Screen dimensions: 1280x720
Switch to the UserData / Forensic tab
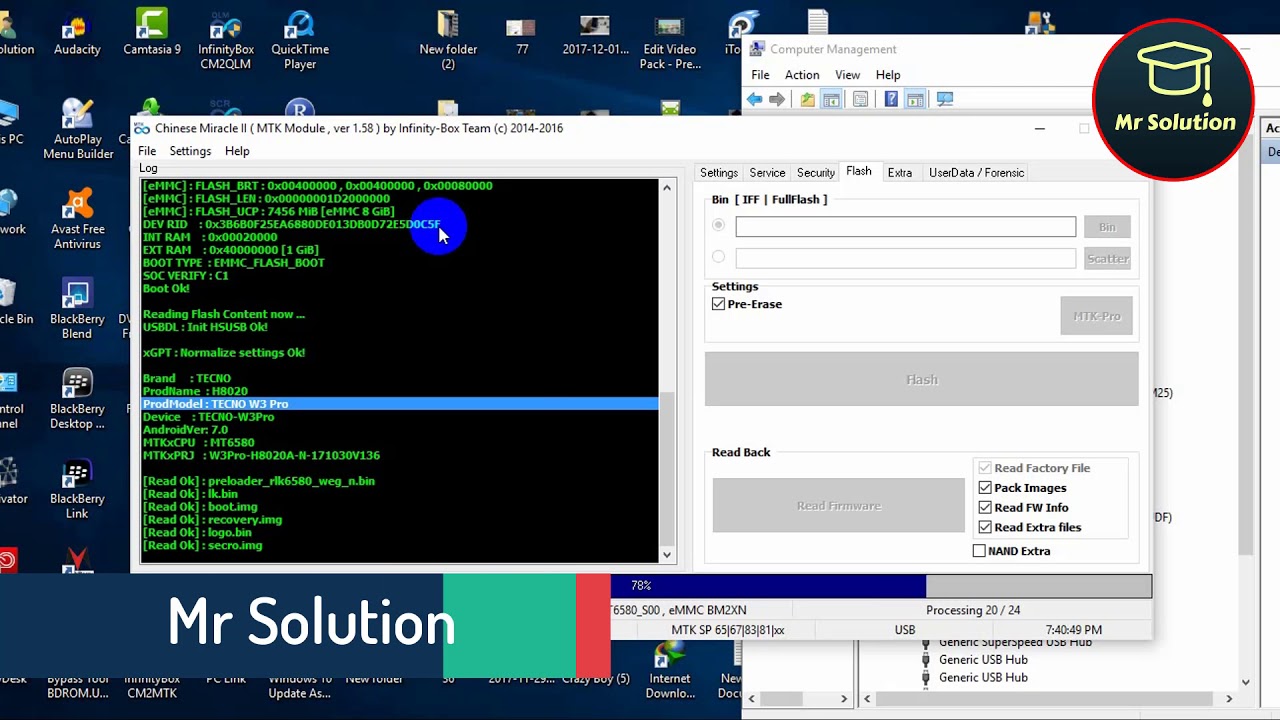pos(977,173)
